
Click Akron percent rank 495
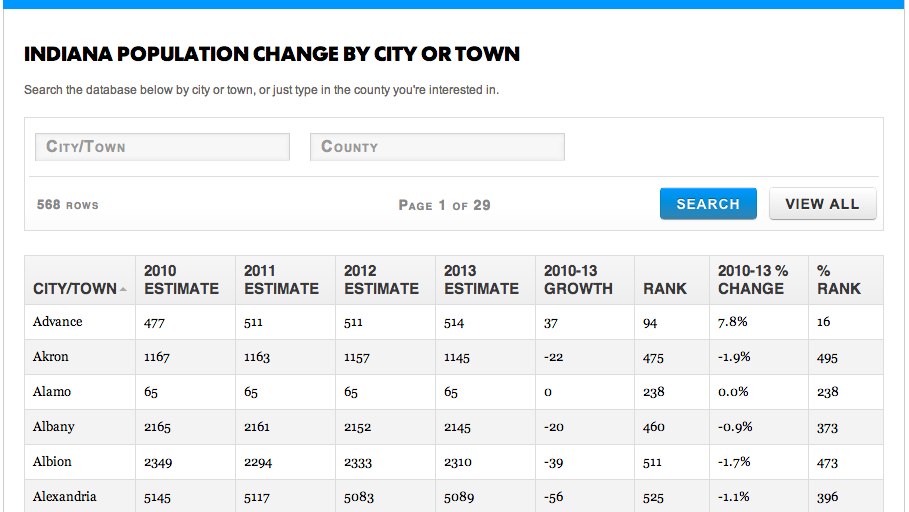(x=827, y=358)
